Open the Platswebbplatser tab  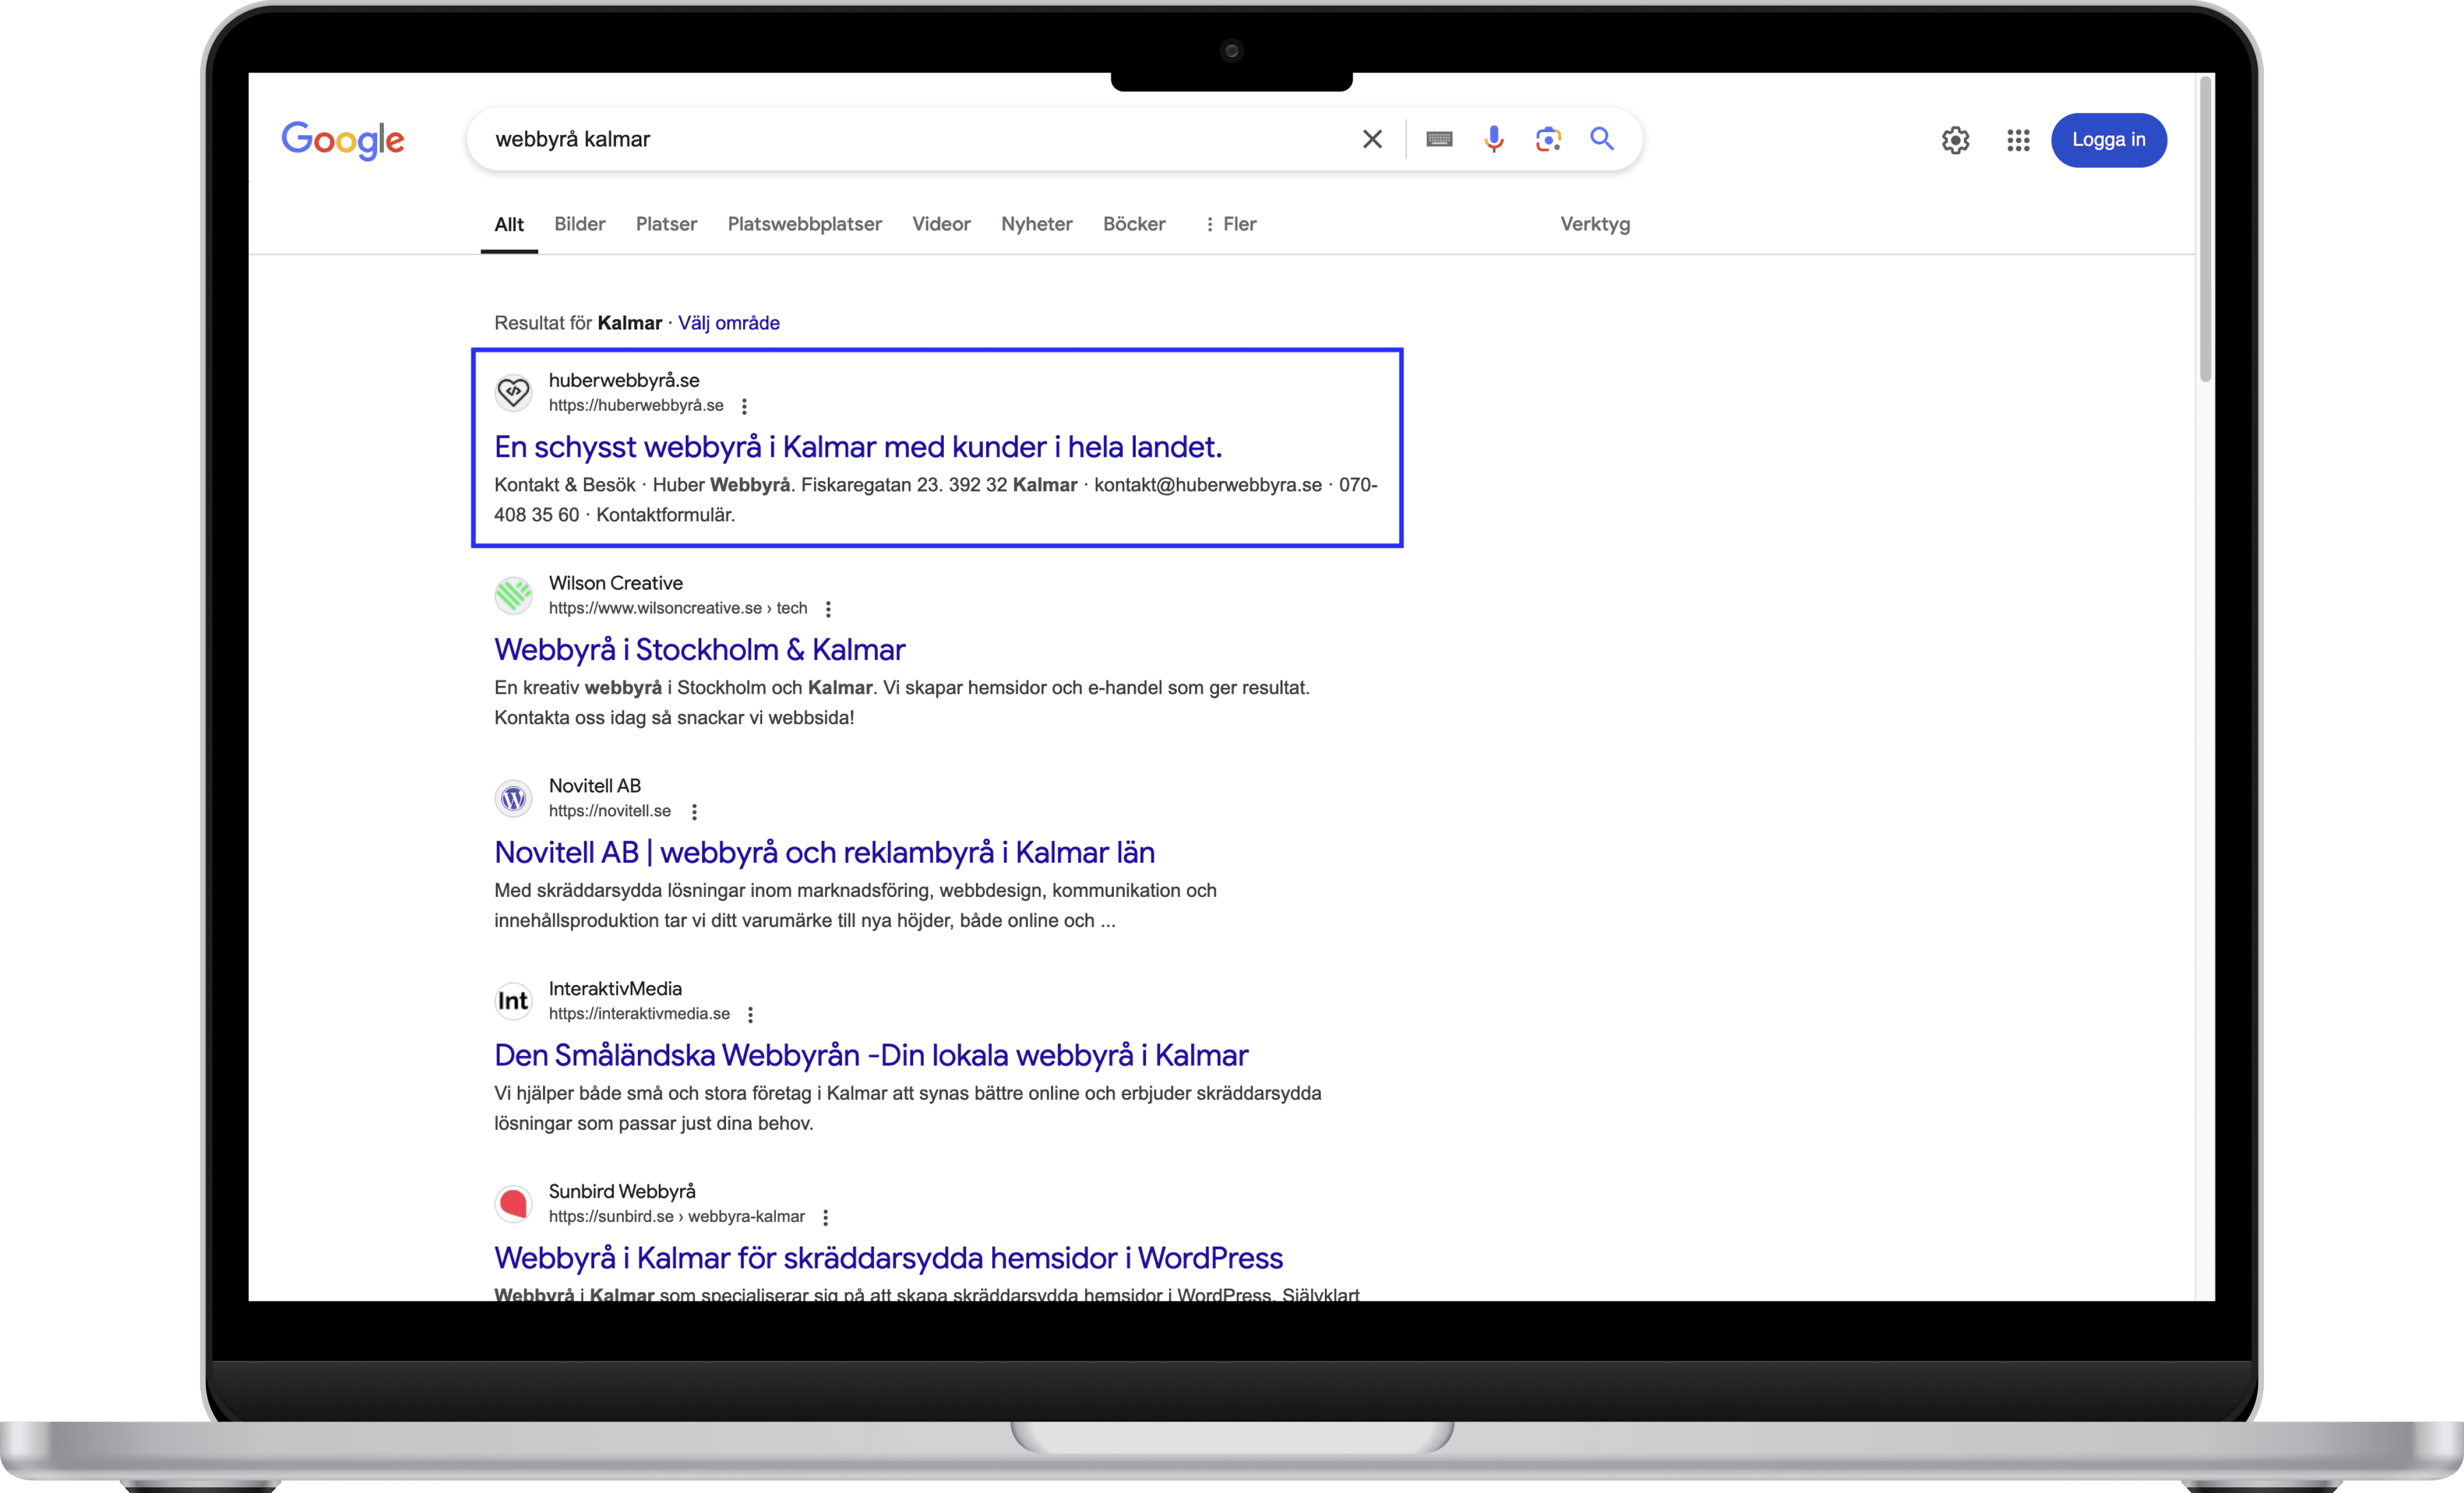coord(805,224)
